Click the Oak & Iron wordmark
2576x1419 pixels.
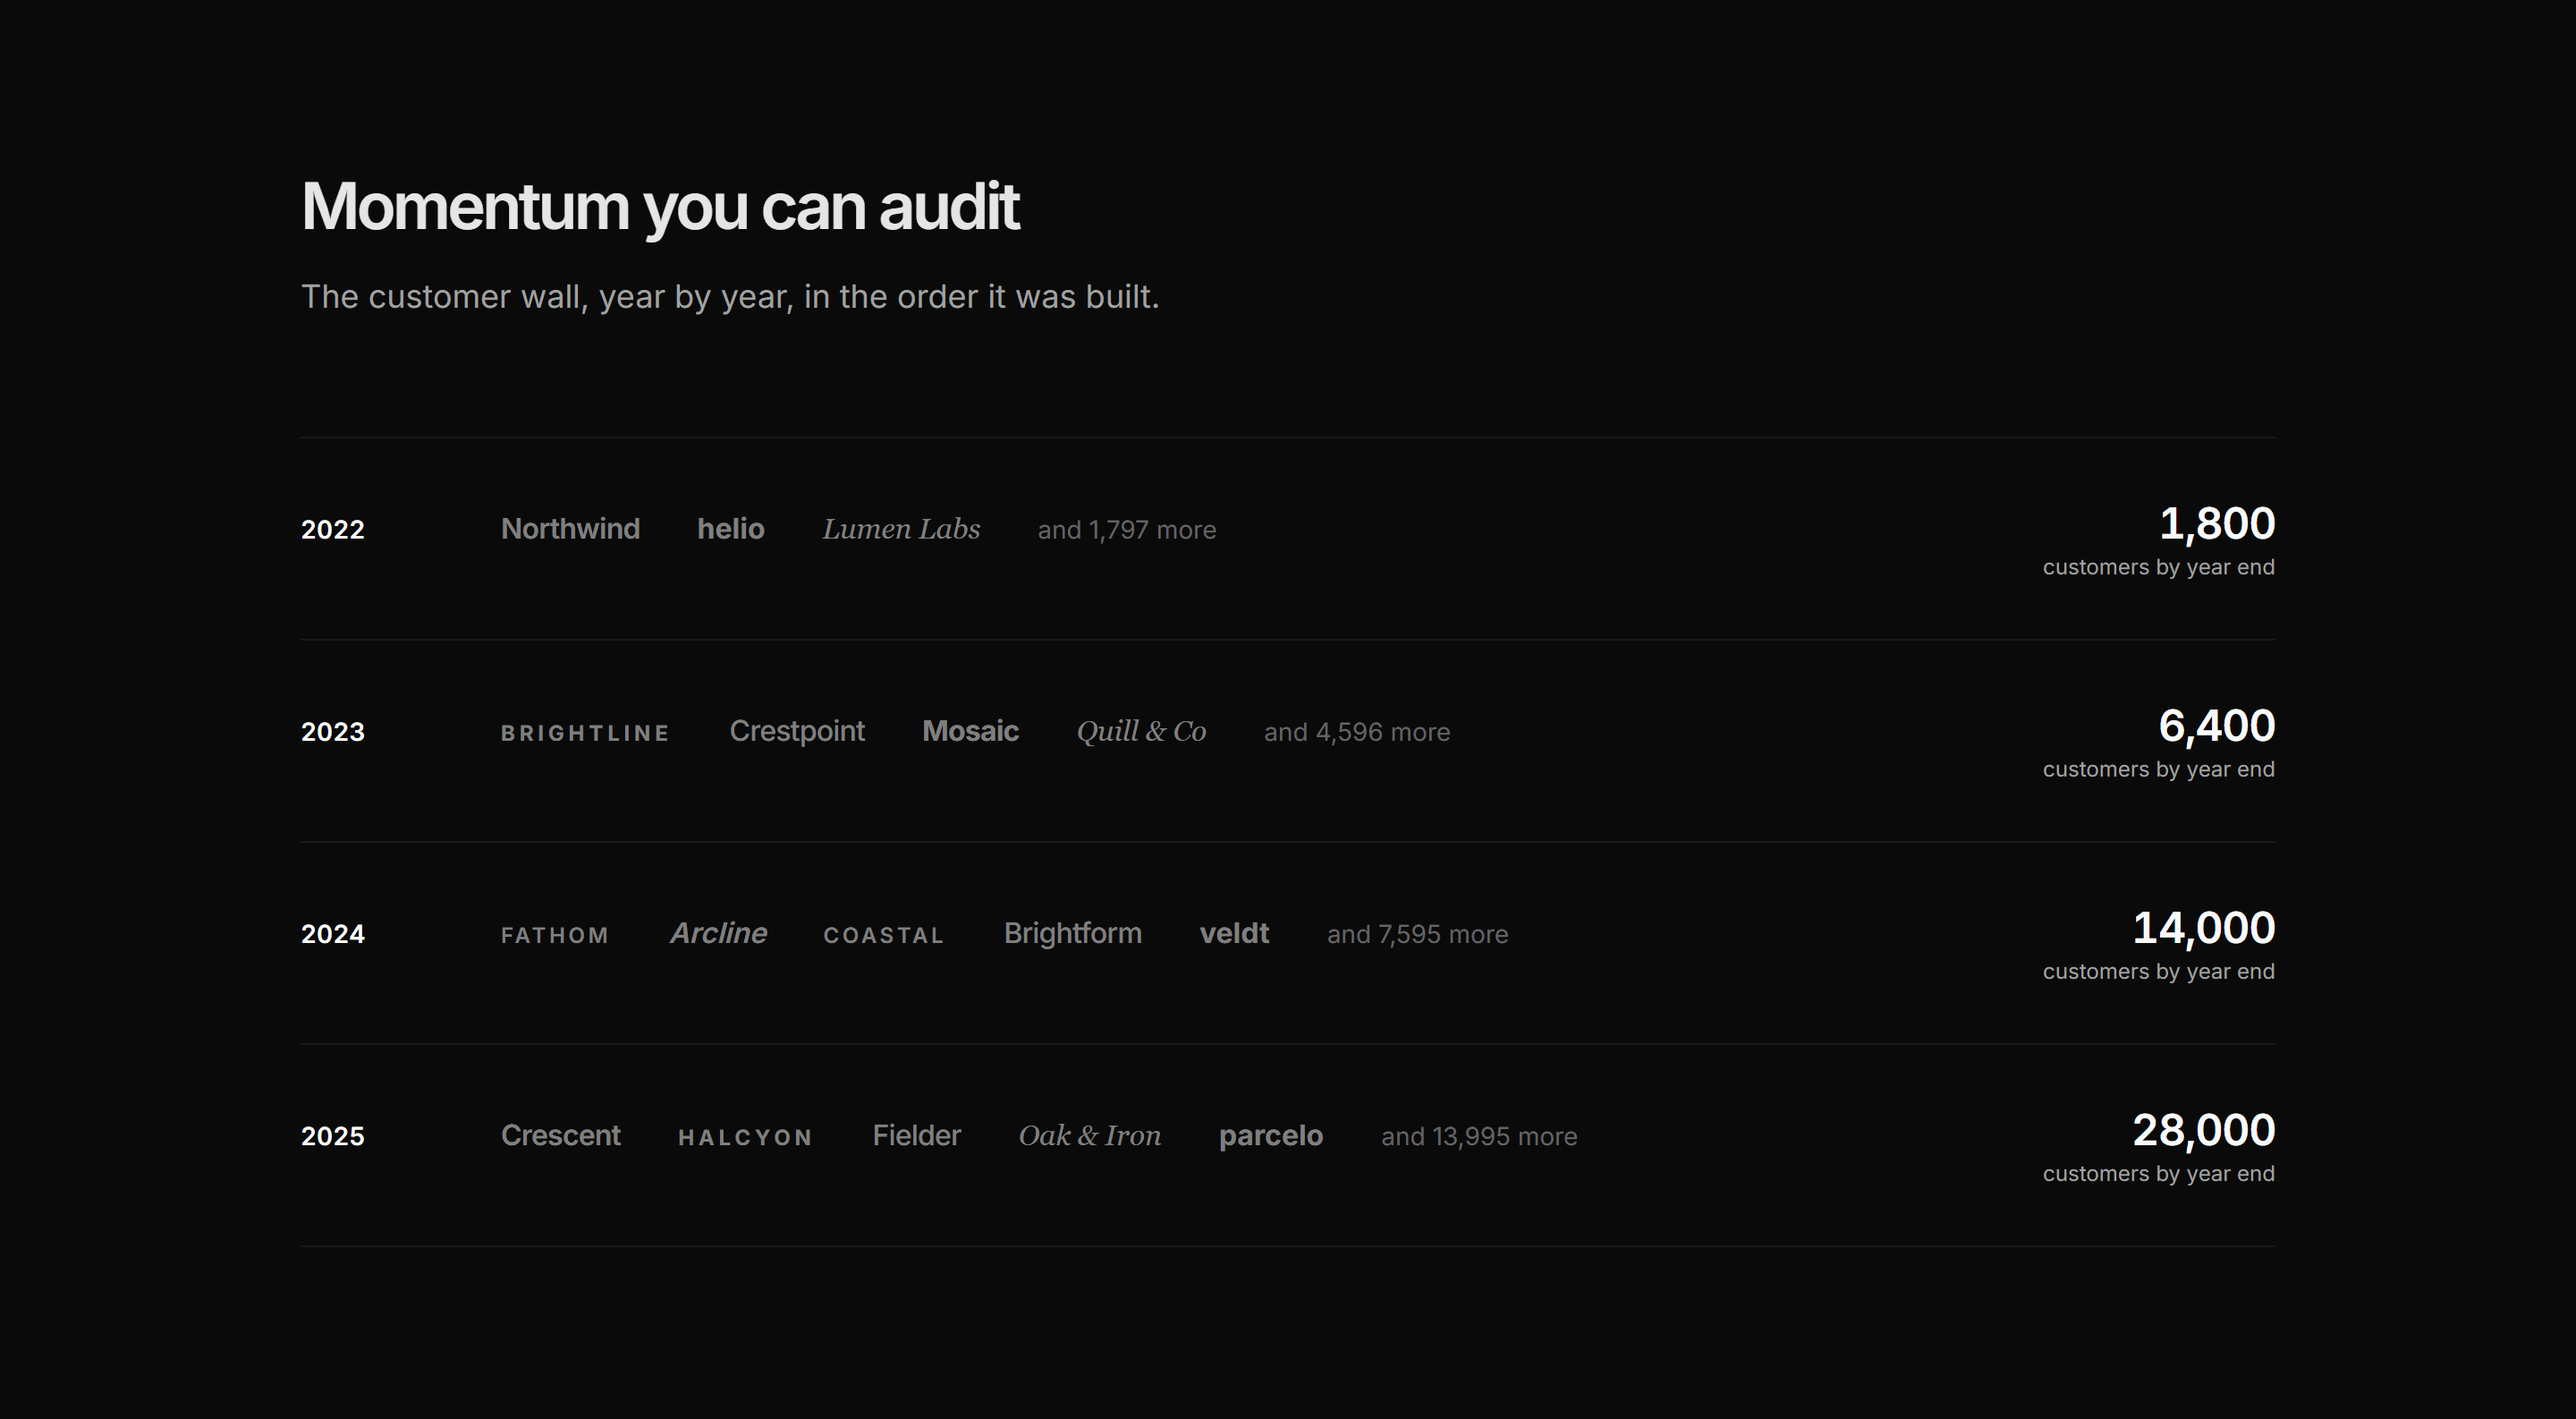[1090, 1135]
